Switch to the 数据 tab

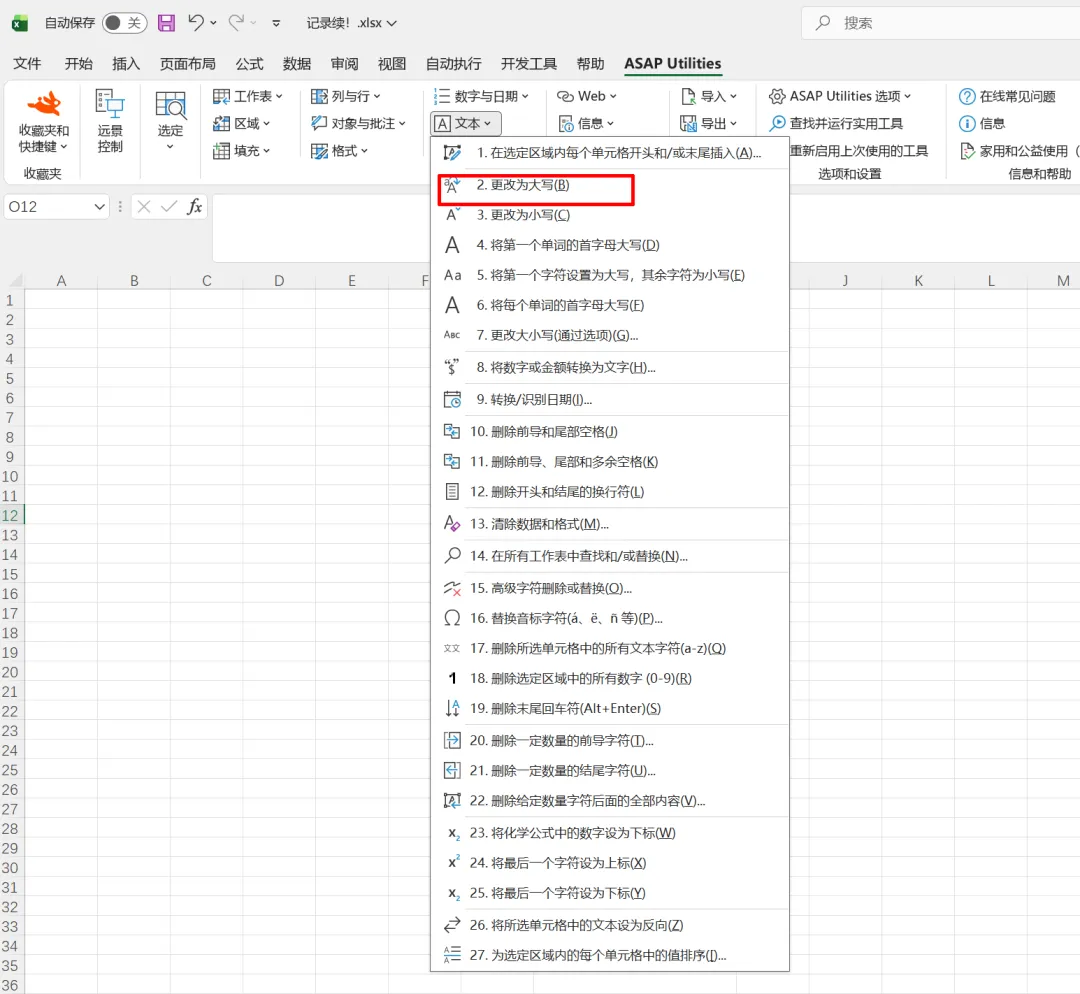click(x=297, y=63)
